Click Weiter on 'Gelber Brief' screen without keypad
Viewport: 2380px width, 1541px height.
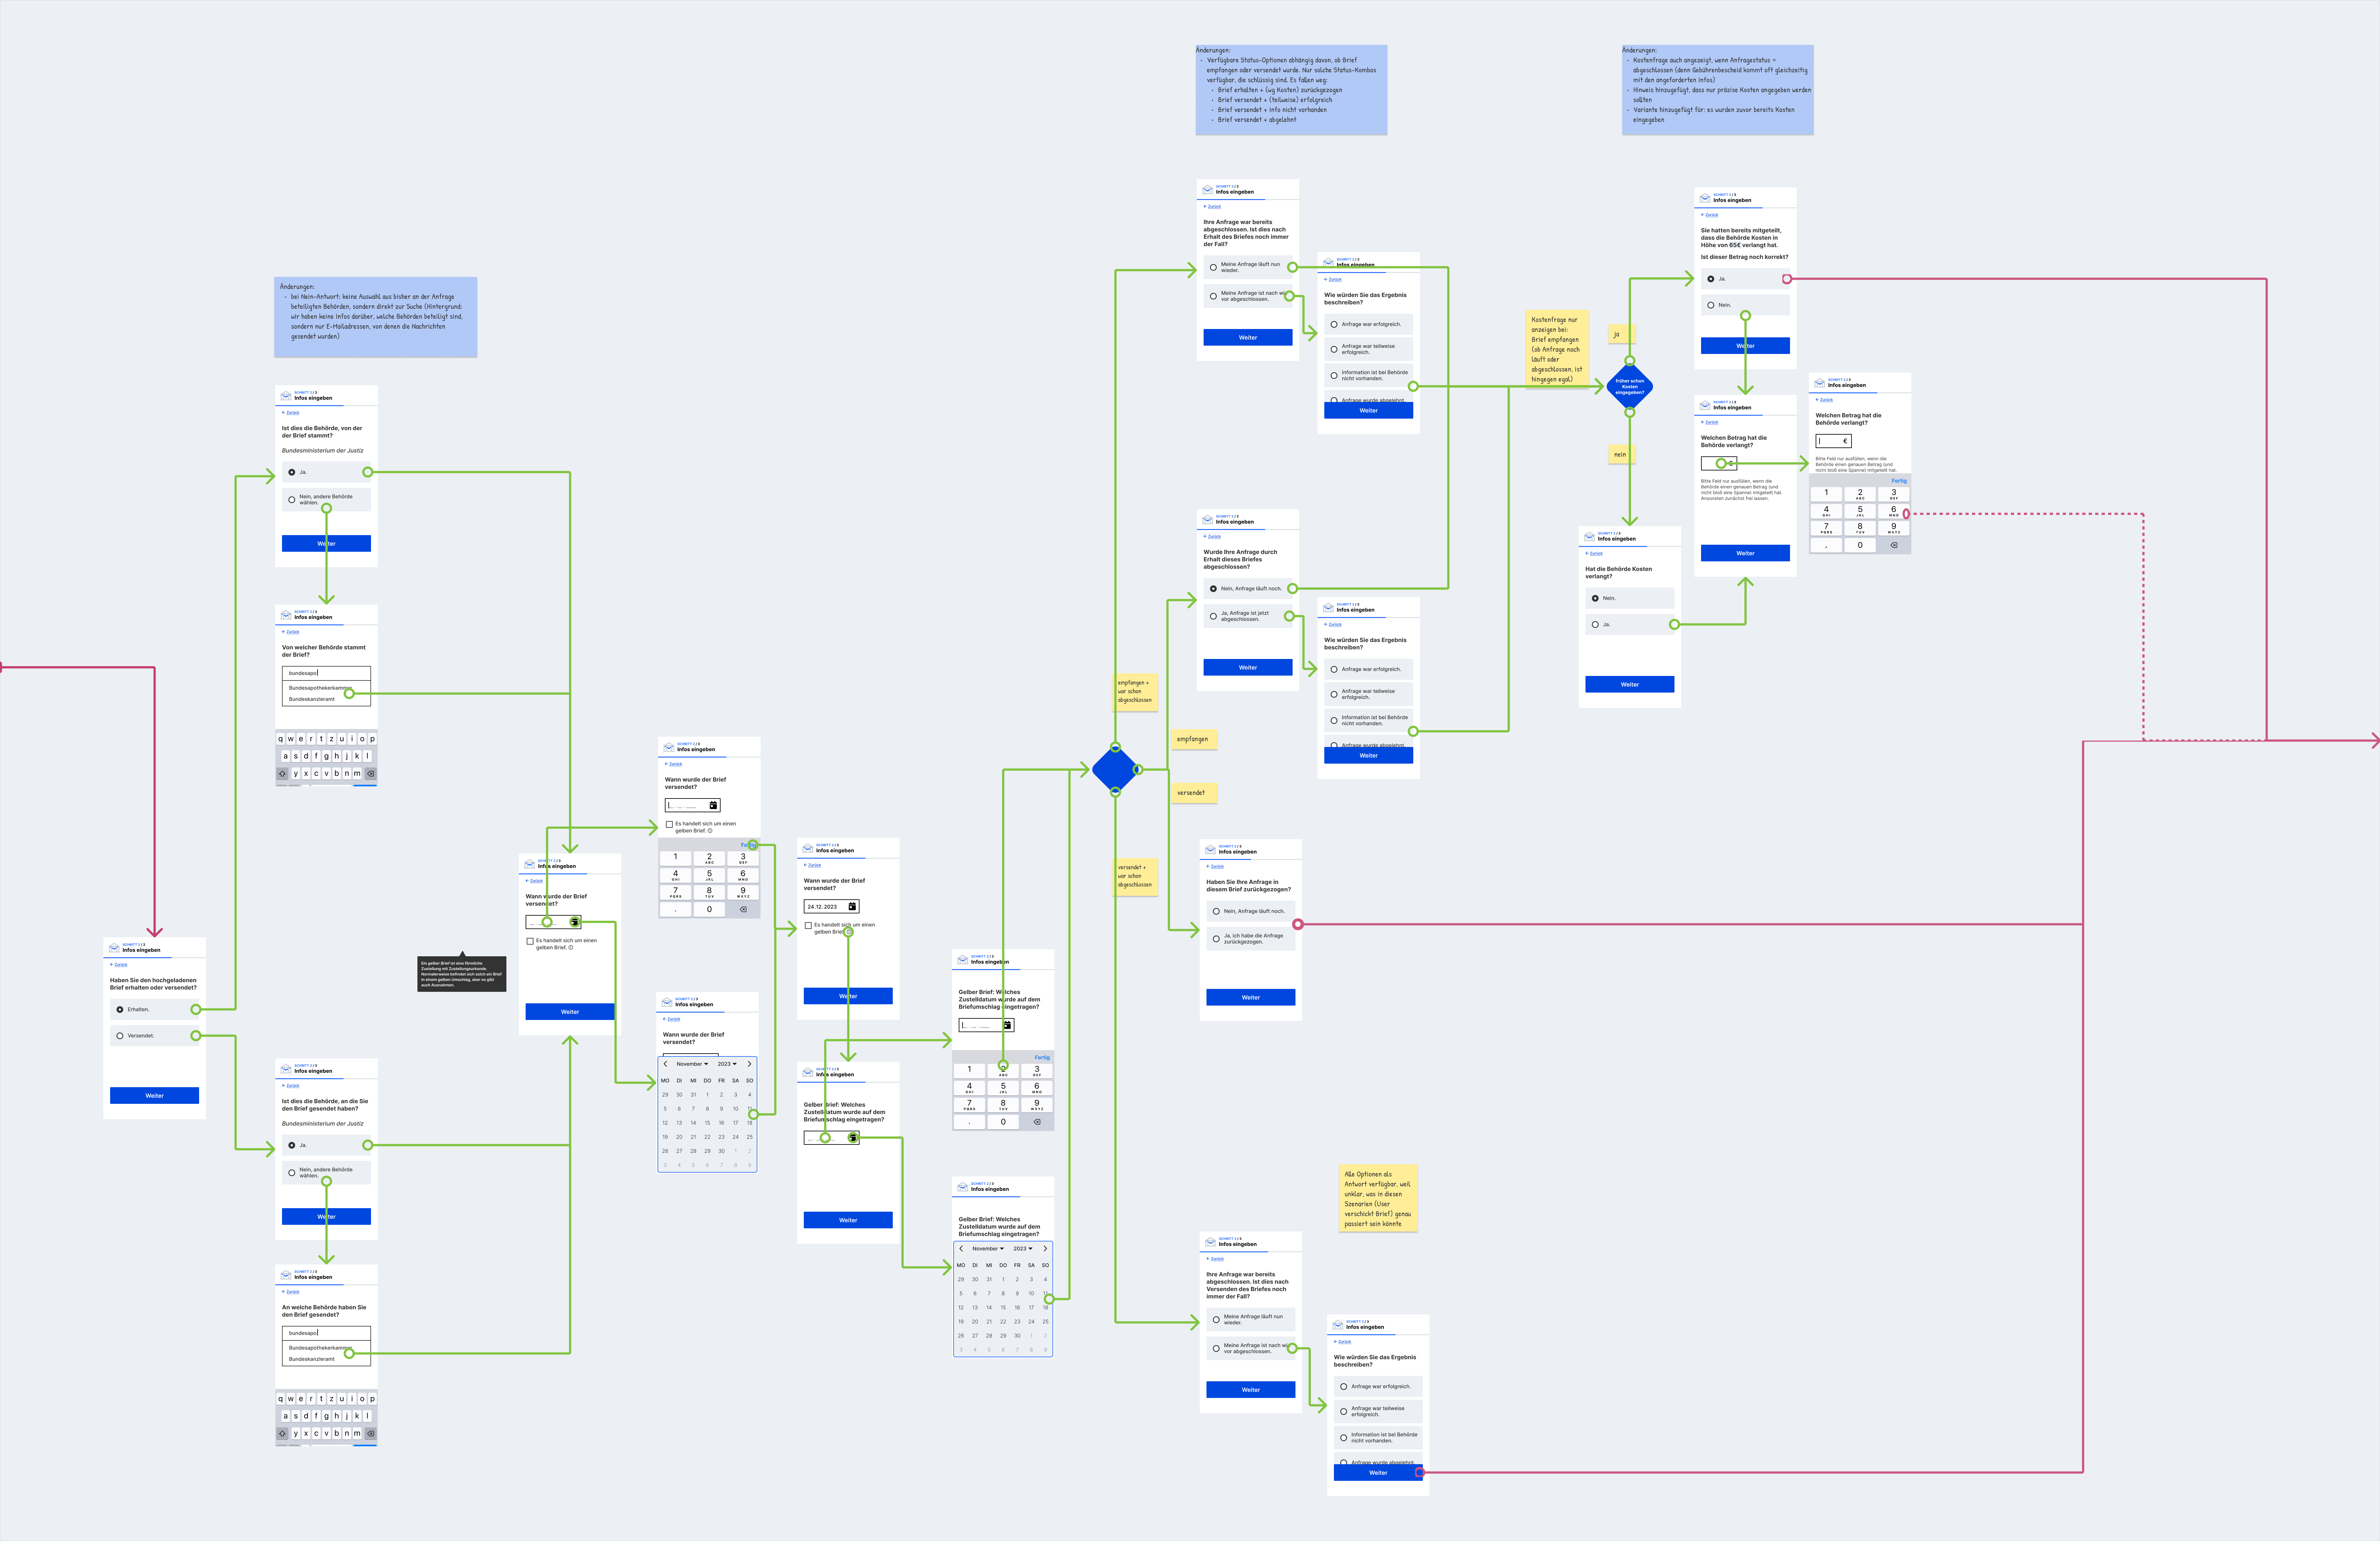[848, 1220]
